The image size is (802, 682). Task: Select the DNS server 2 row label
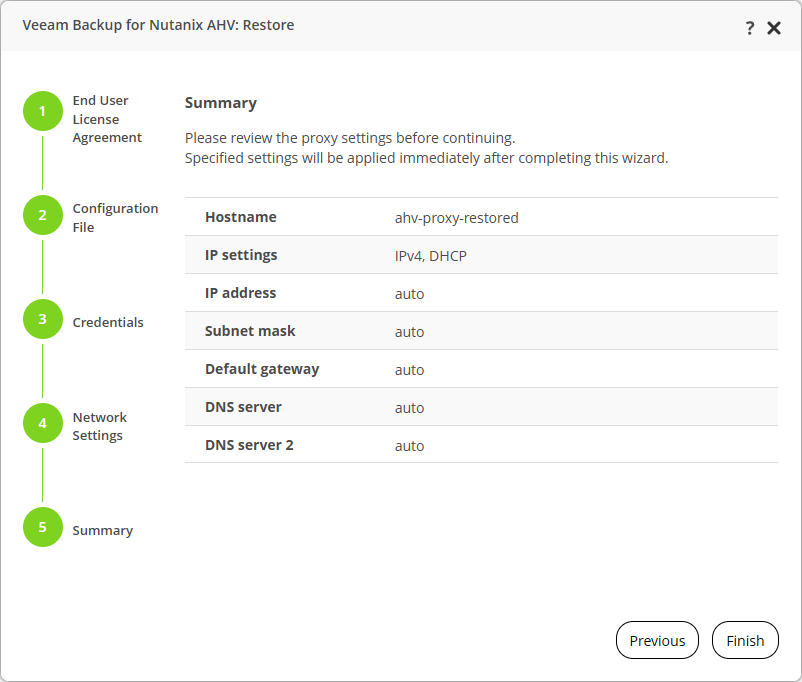coord(249,445)
